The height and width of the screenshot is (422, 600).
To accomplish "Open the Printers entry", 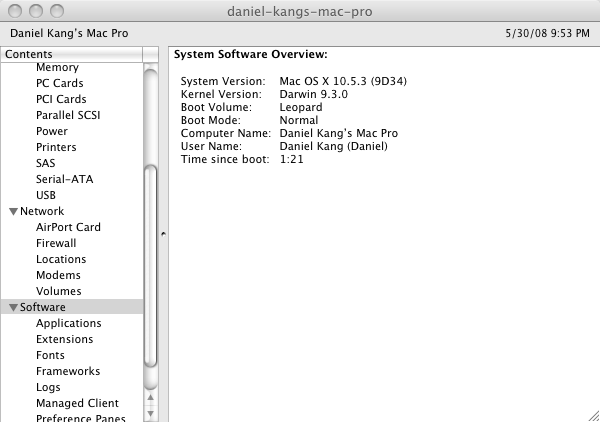I will pos(56,147).
